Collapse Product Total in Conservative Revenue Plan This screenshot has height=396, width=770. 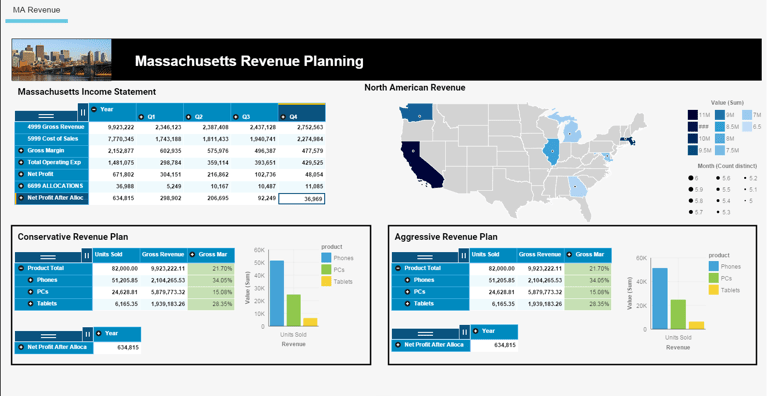(21, 268)
